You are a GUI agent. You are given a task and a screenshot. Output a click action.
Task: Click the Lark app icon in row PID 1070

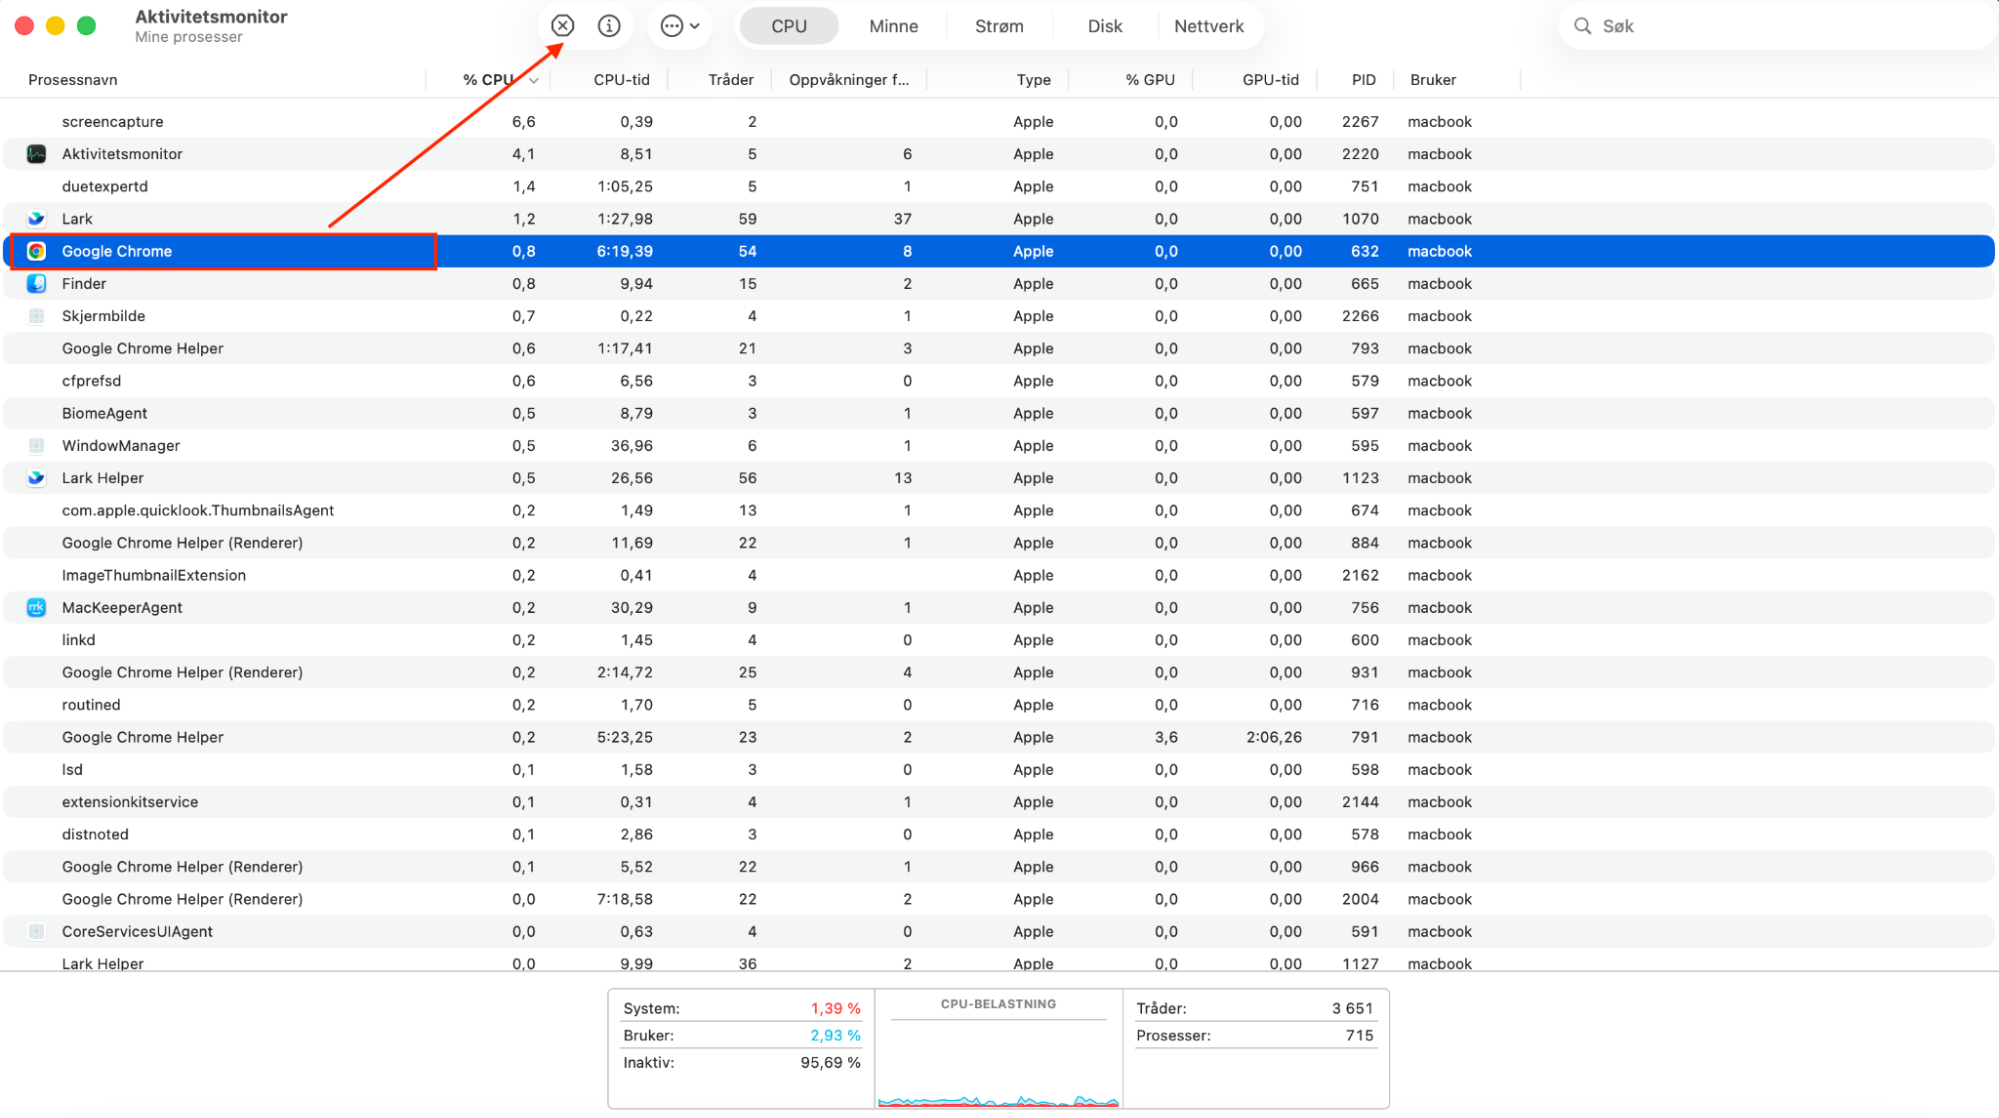[36, 219]
